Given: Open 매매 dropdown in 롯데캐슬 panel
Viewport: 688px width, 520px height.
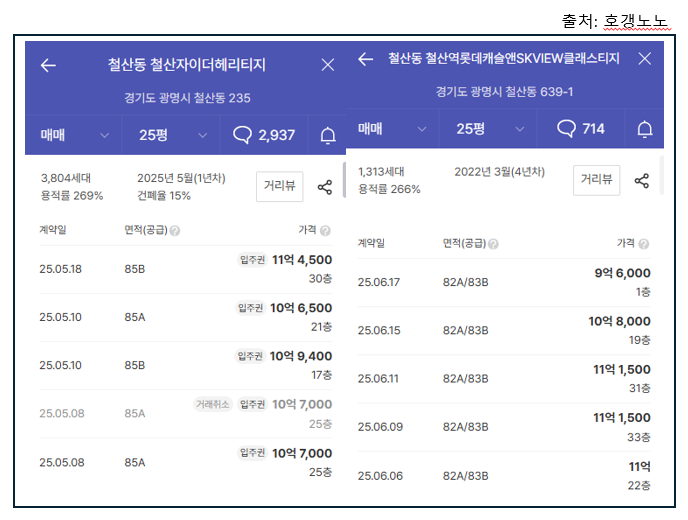Looking at the screenshot, I should [x=392, y=129].
